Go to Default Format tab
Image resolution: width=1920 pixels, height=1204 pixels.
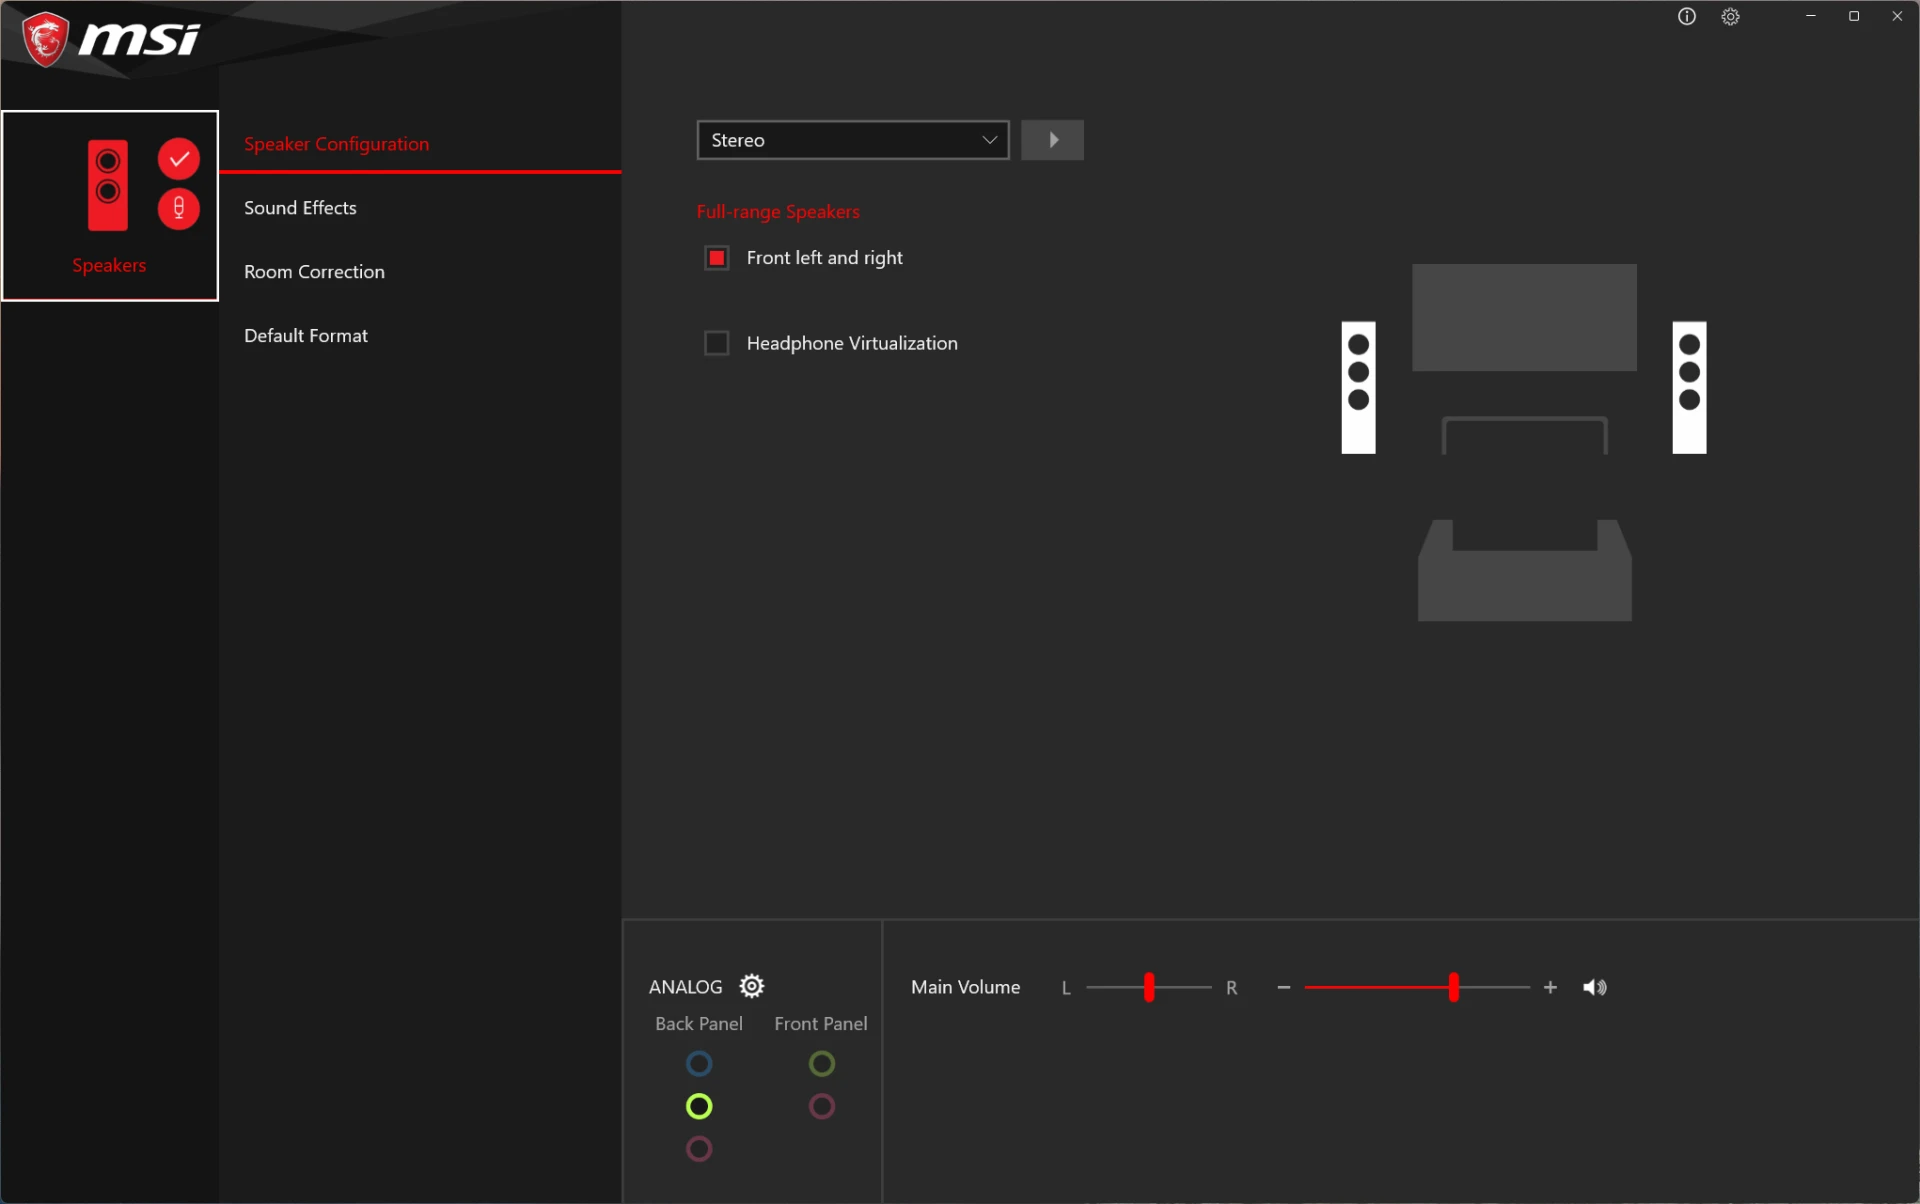(x=306, y=336)
